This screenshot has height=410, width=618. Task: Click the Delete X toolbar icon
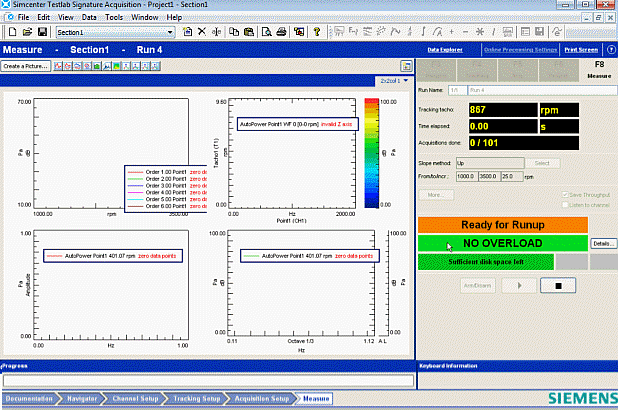(x=203, y=32)
